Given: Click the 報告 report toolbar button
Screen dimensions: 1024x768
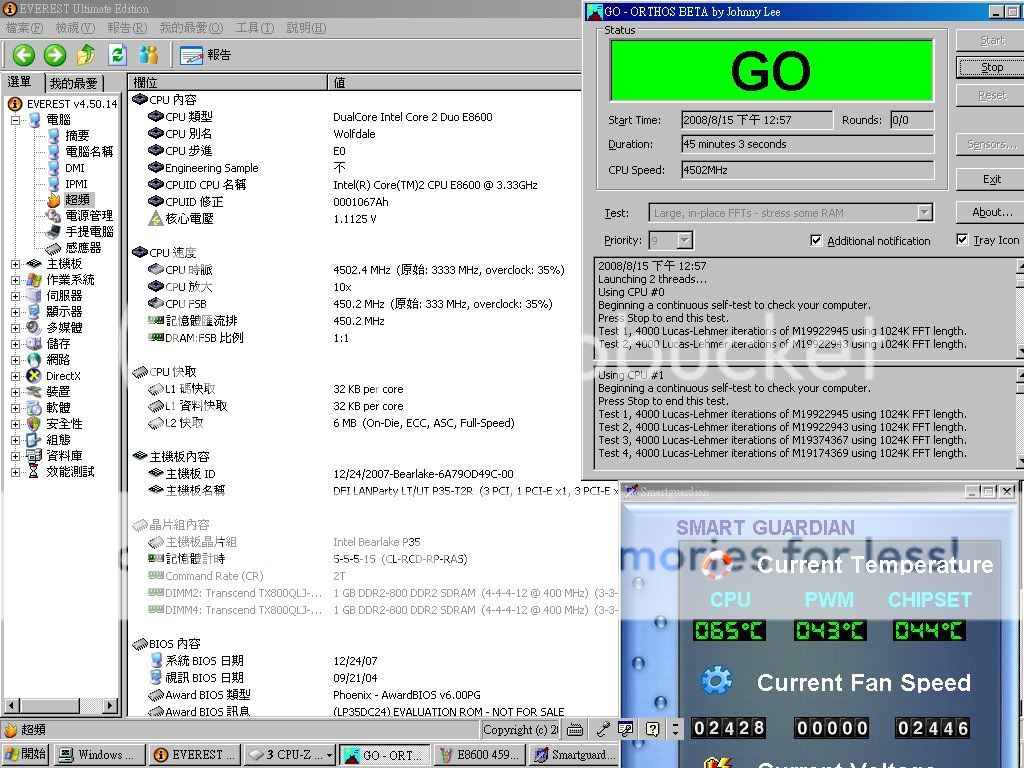Looking at the screenshot, I should pyautogui.click(x=206, y=55).
